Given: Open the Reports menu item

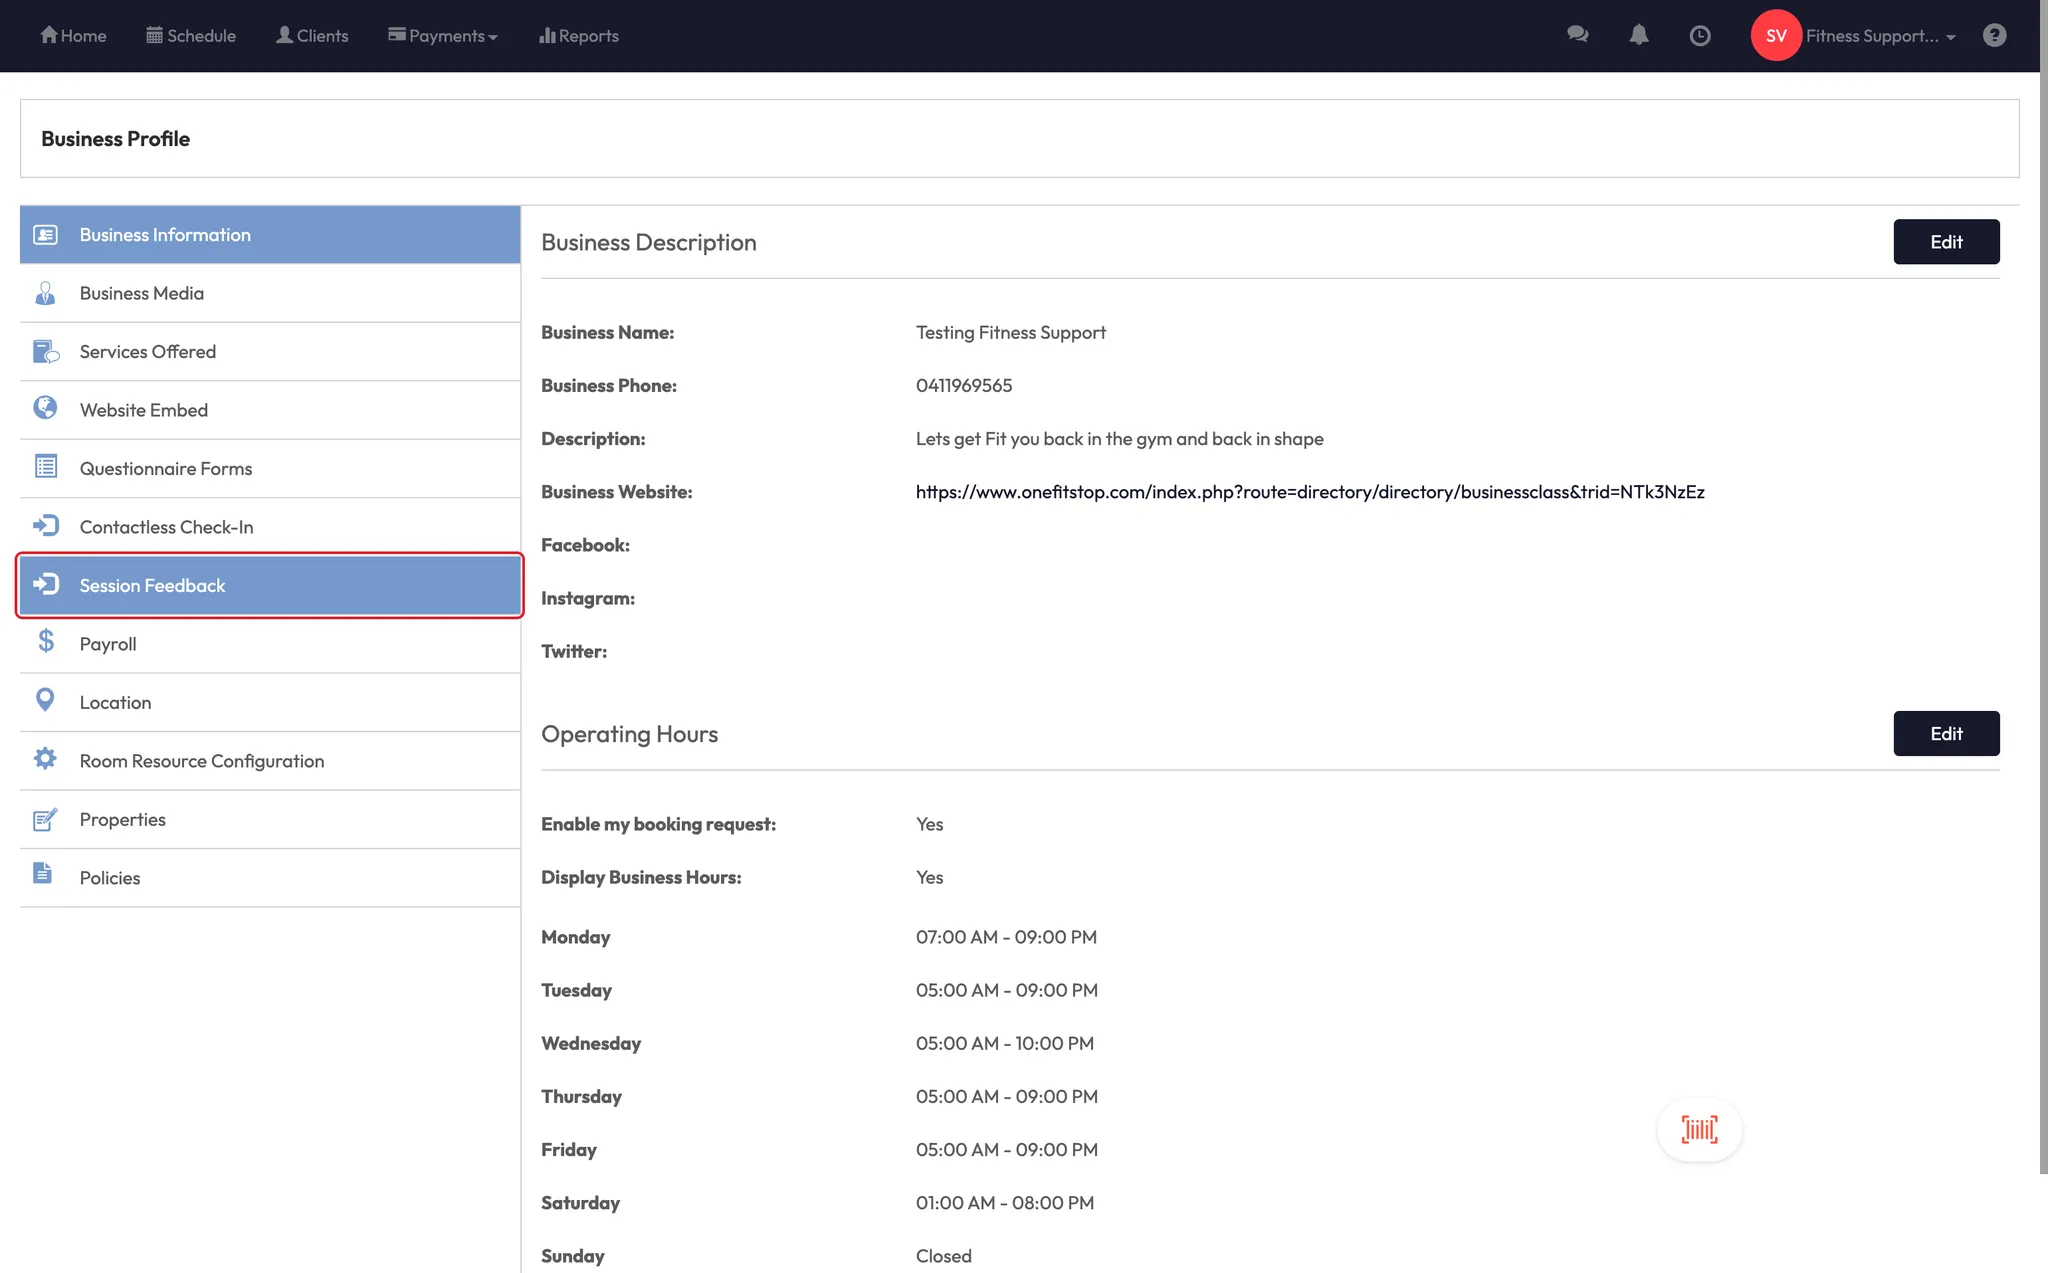Looking at the screenshot, I should 578,36.
